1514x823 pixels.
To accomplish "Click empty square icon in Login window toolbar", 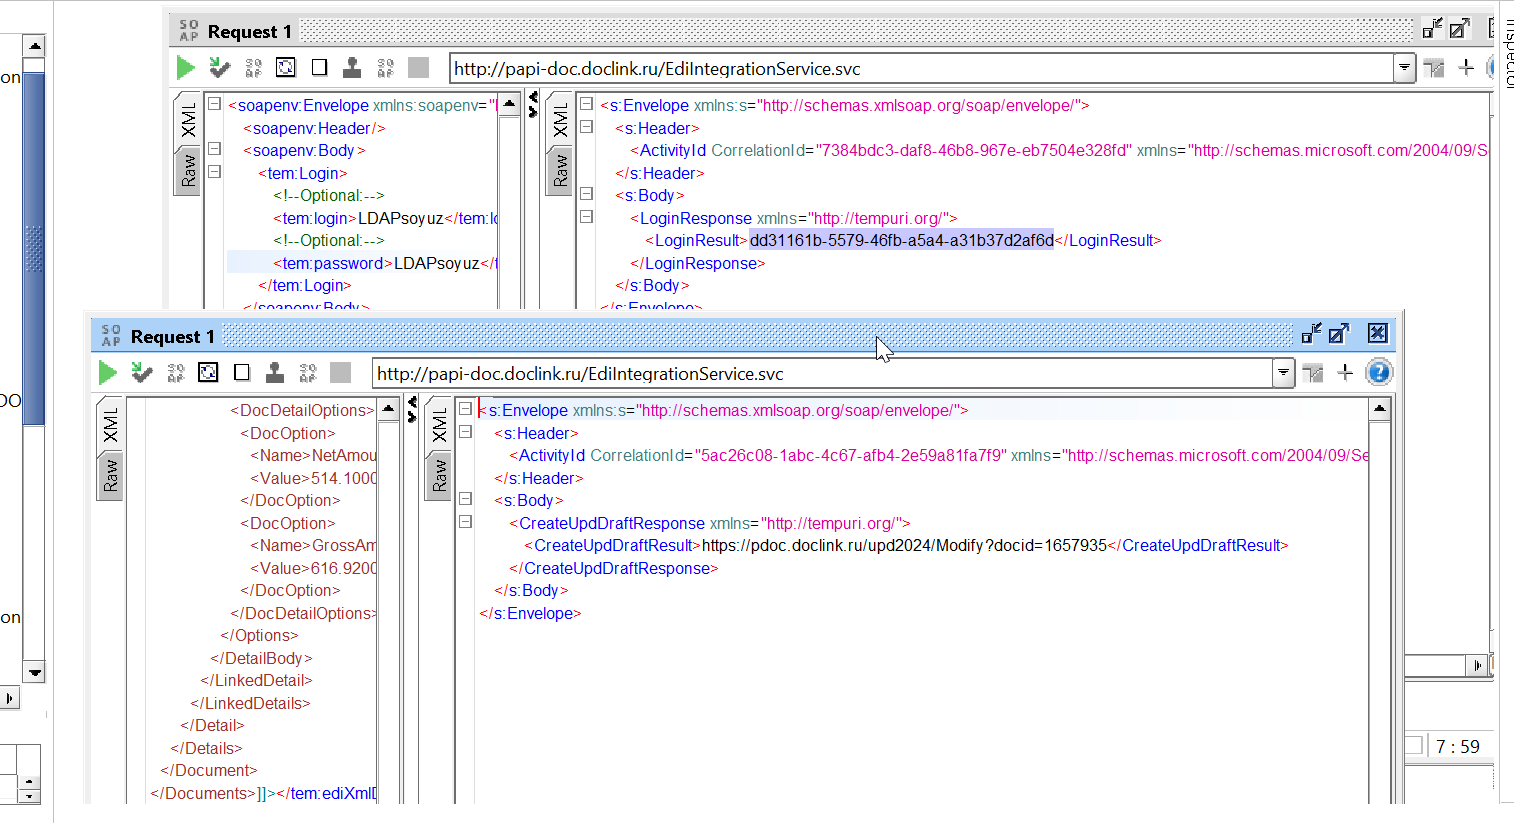I will [x=320, y=68].
